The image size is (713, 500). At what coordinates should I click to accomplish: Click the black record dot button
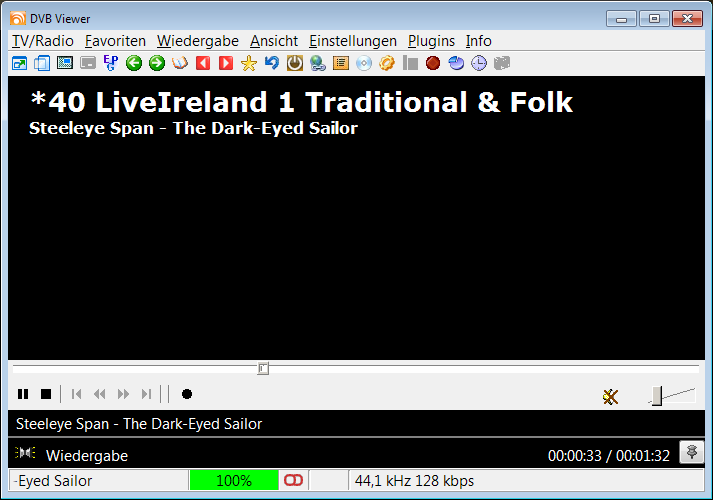pyautogui.click(x=186, y=394)
